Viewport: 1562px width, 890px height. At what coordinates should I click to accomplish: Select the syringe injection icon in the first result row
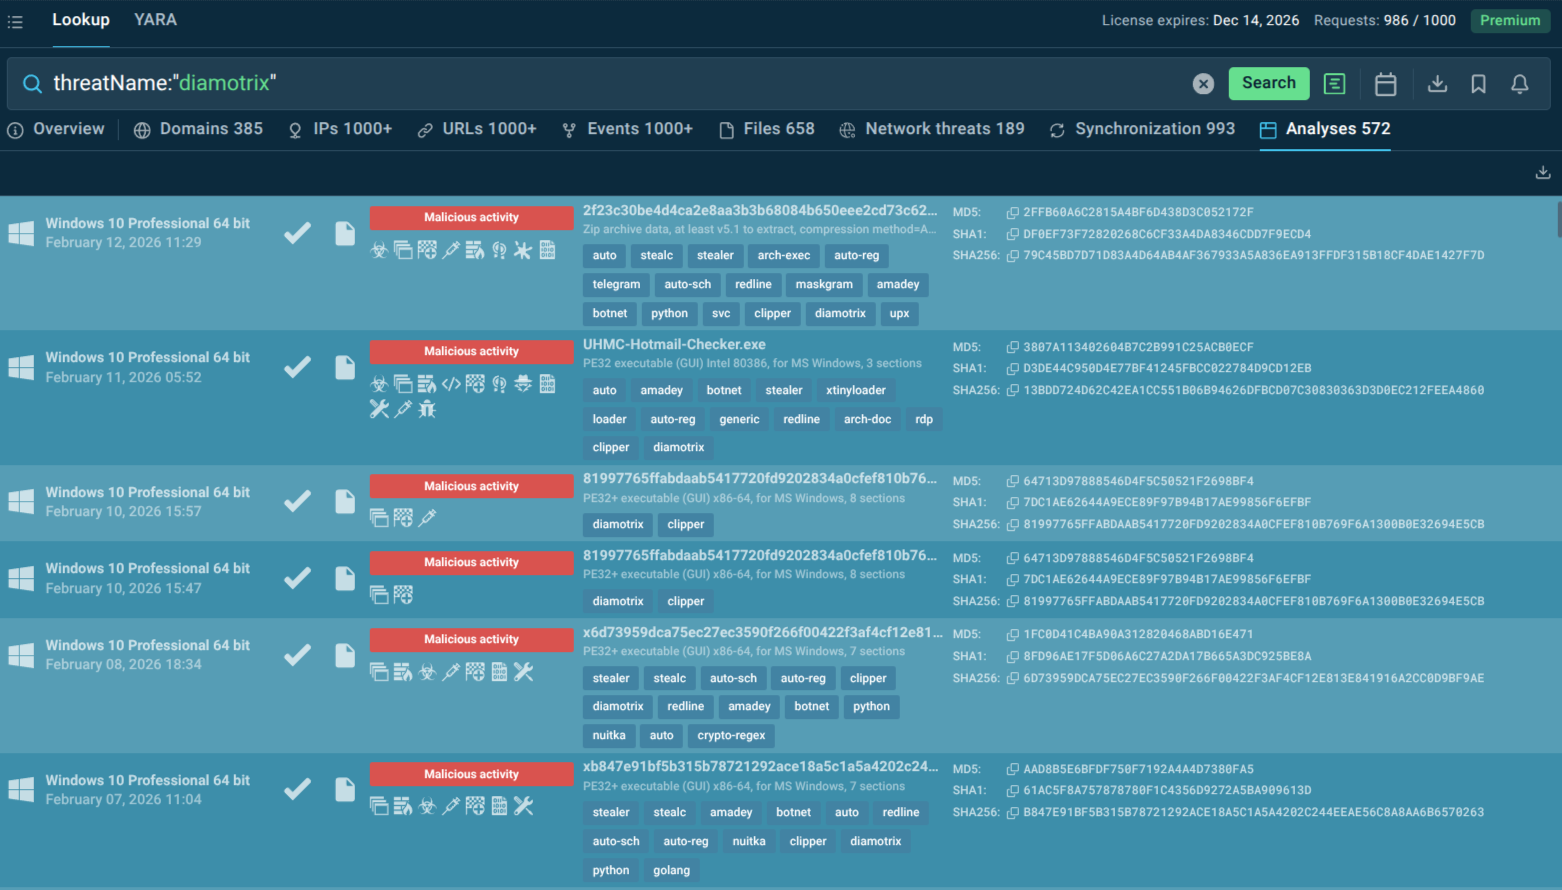pyautogui.click(x=452, y=251)
